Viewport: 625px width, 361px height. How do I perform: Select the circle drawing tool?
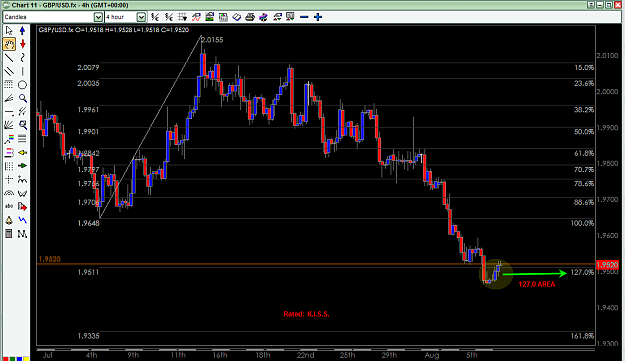click(x=22, y=85)
